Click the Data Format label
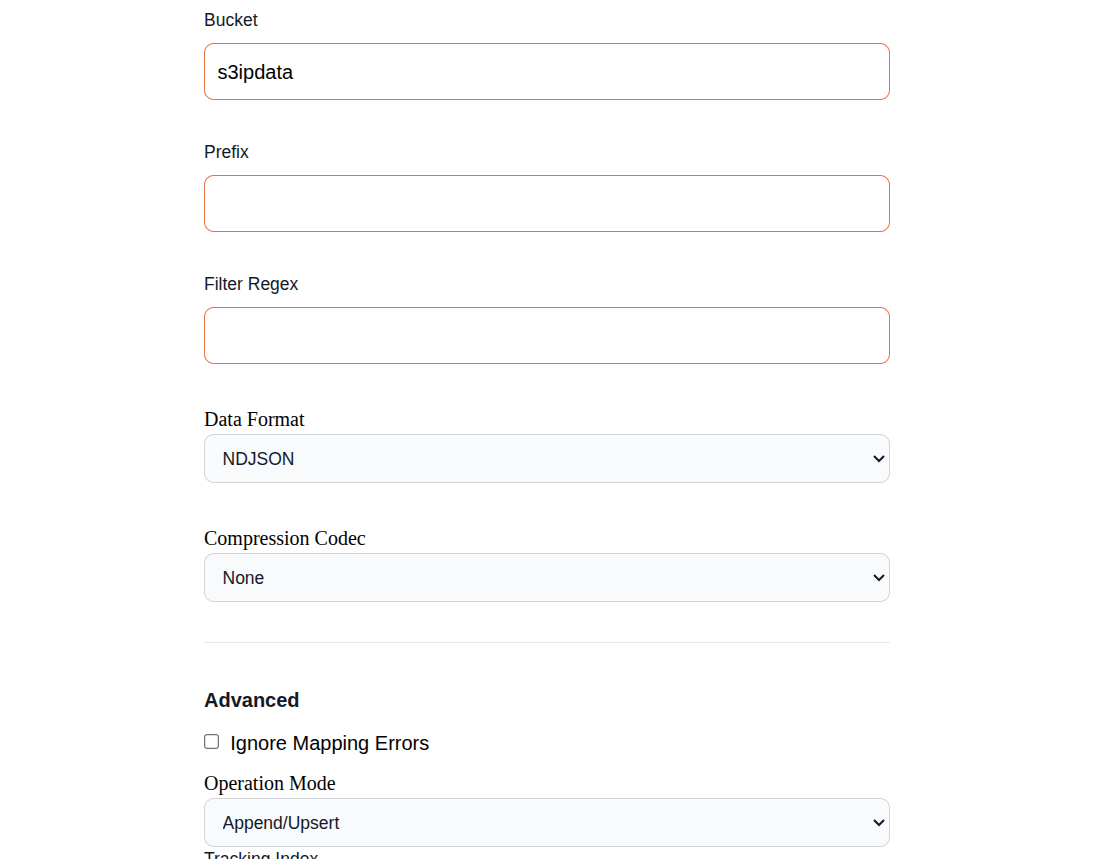1120x859 pixels. click(254, 419)
